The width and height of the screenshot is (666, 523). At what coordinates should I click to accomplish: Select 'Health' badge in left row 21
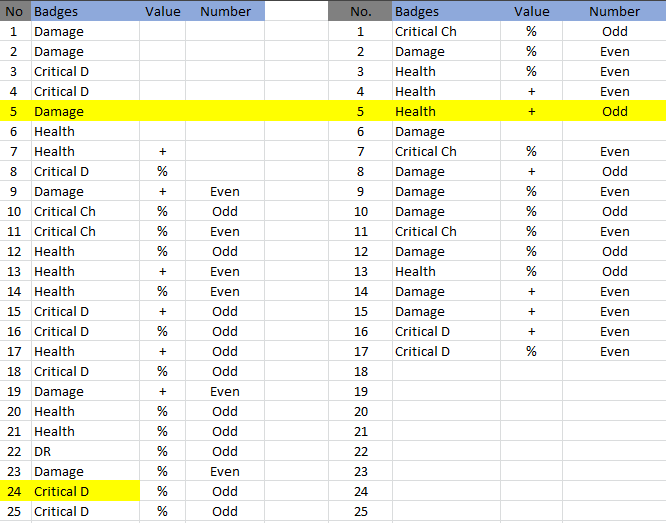tap(85, 431)
